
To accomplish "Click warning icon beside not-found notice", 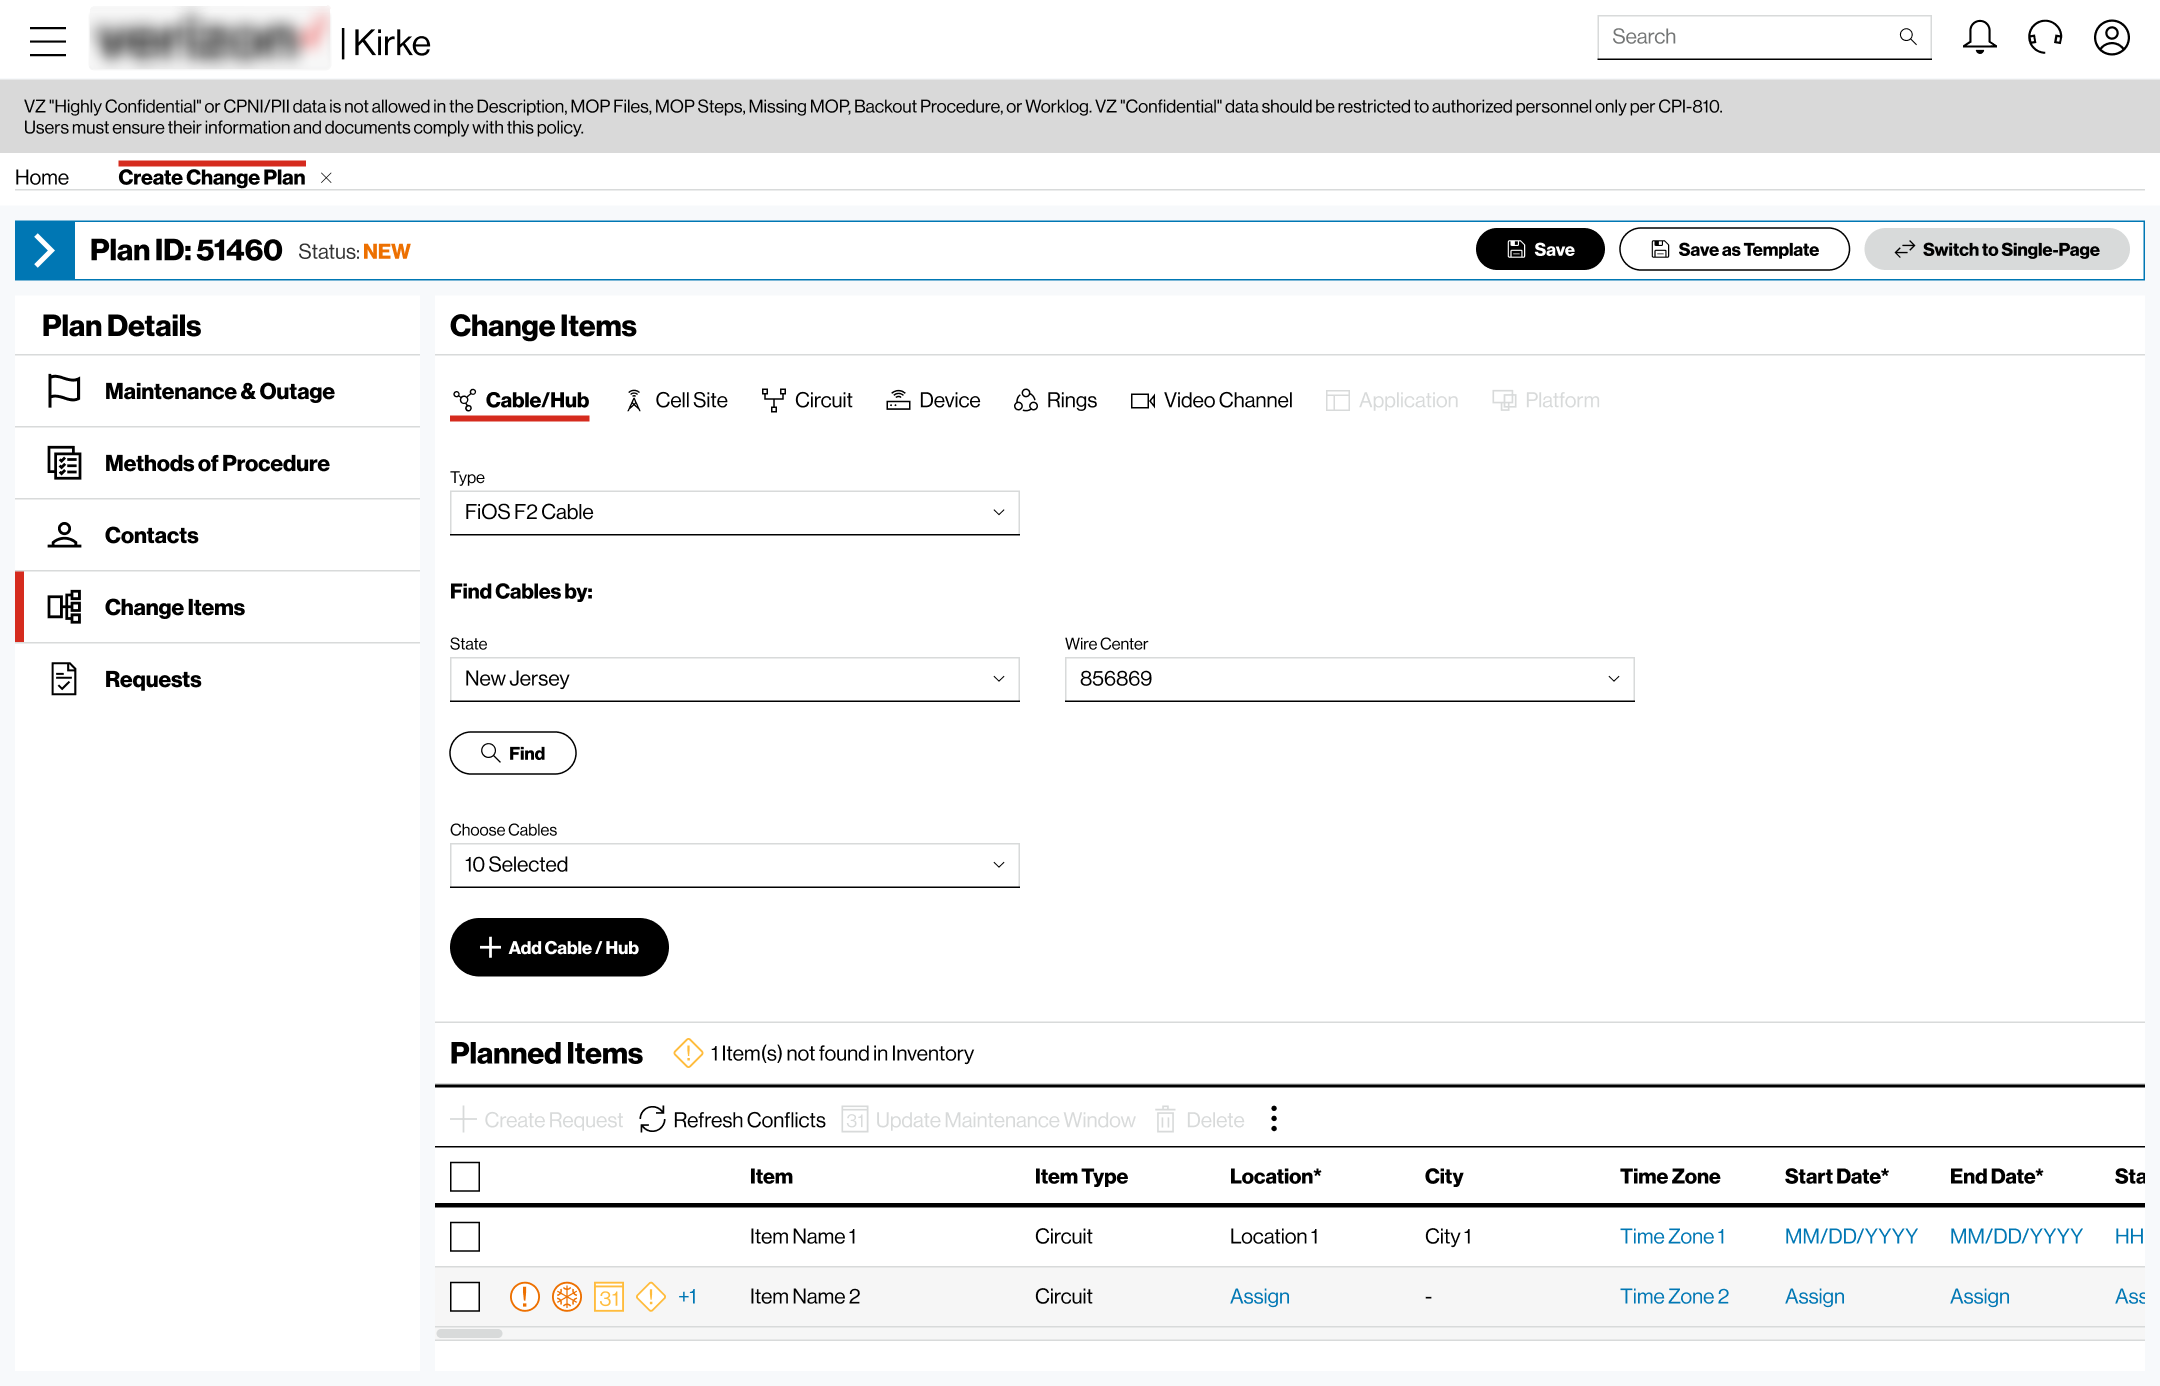I will [688, 1053].
